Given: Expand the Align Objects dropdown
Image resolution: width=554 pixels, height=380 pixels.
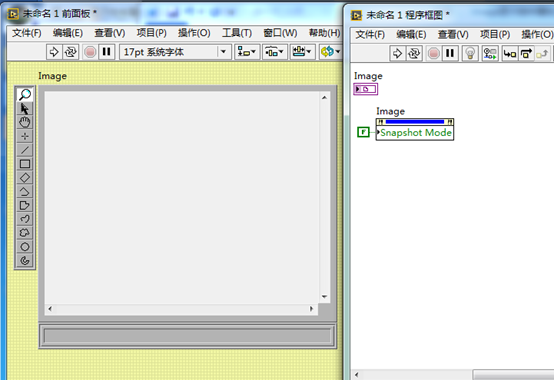Looking at the screenshot, I should tap(247, 52).
